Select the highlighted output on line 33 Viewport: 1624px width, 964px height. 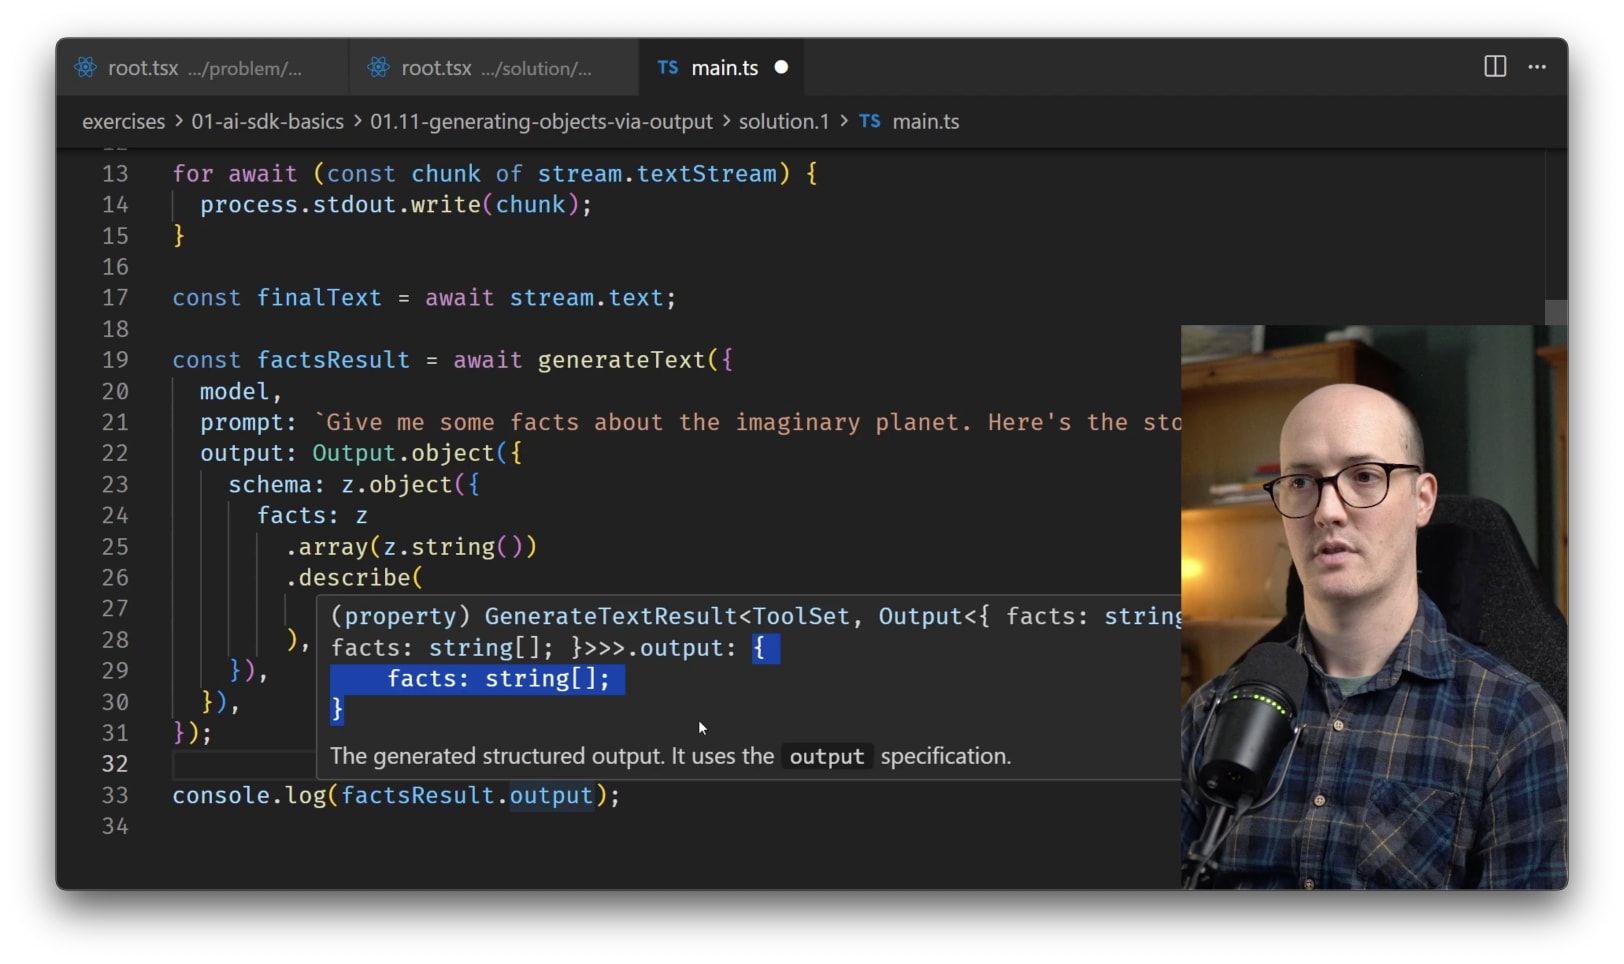pyautogui.click(x=551, y=795)
